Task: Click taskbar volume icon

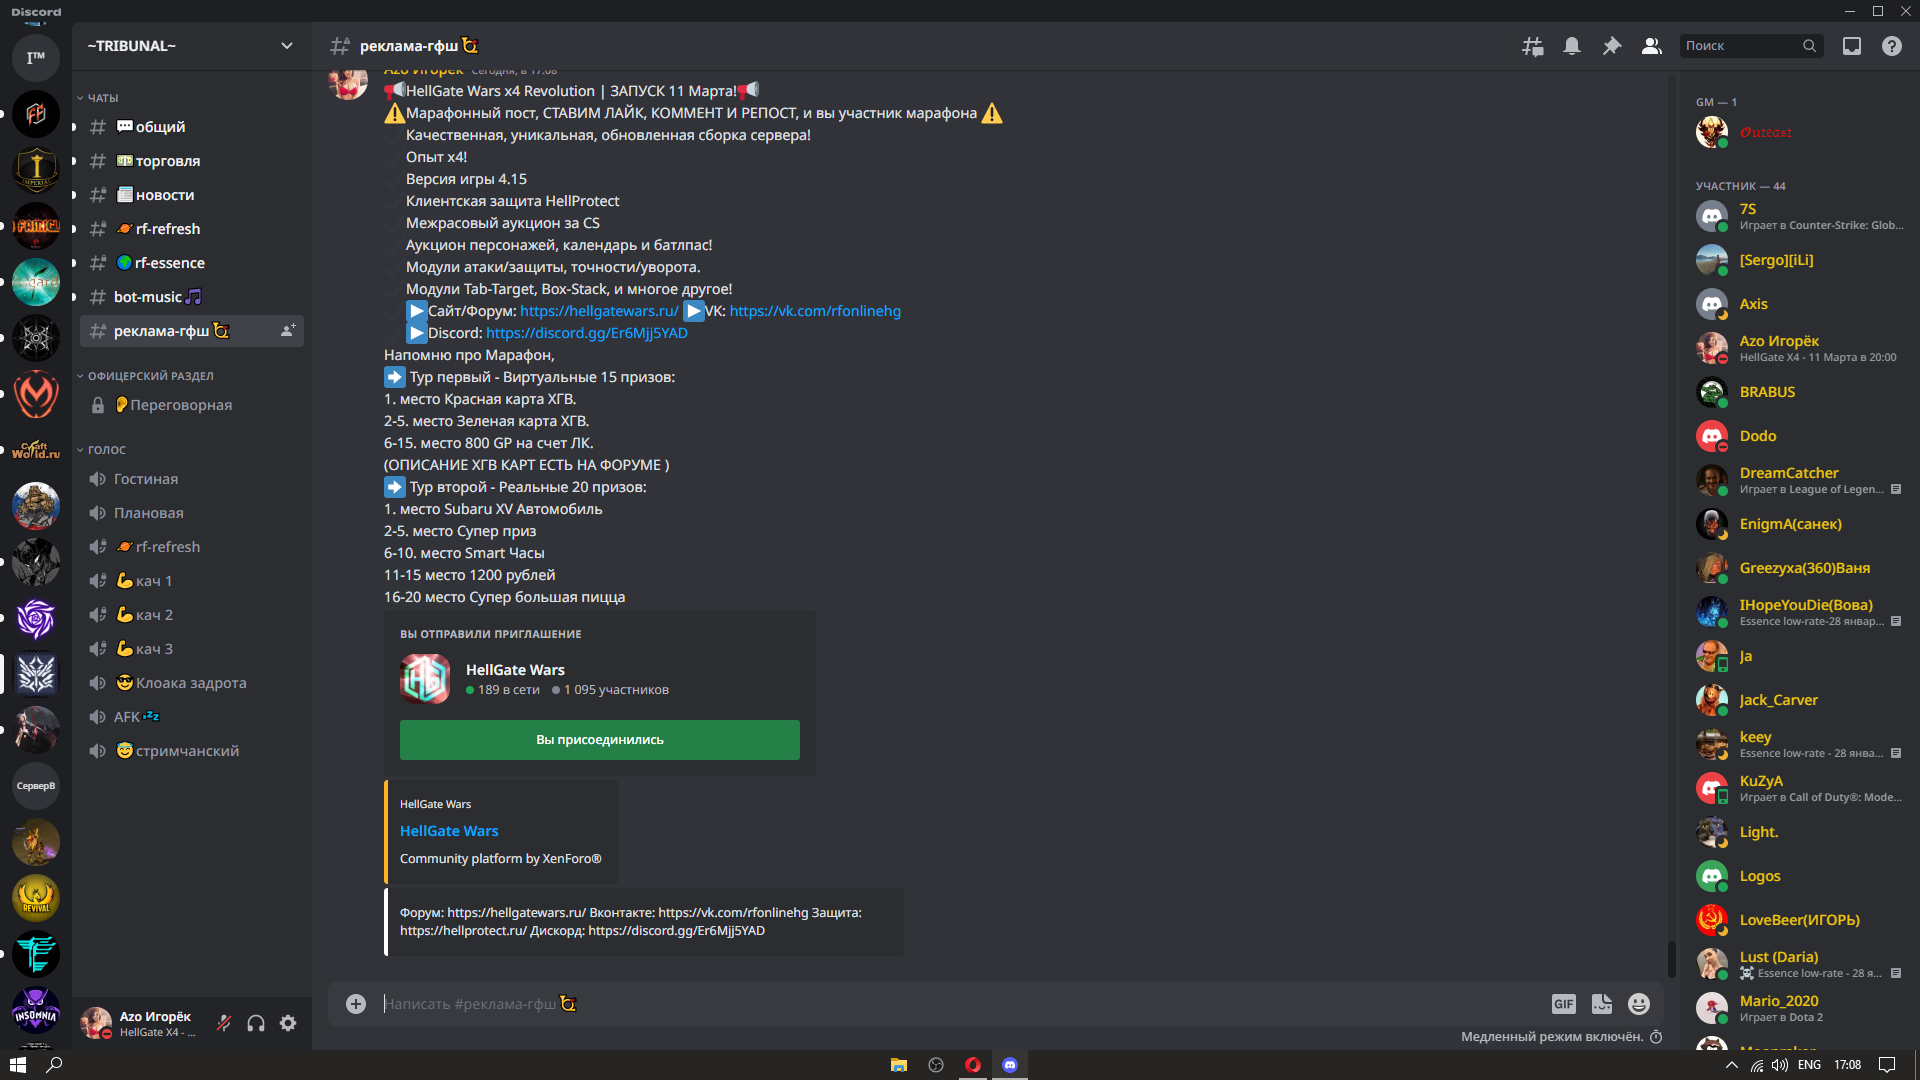Action: coord(1780,1065)
